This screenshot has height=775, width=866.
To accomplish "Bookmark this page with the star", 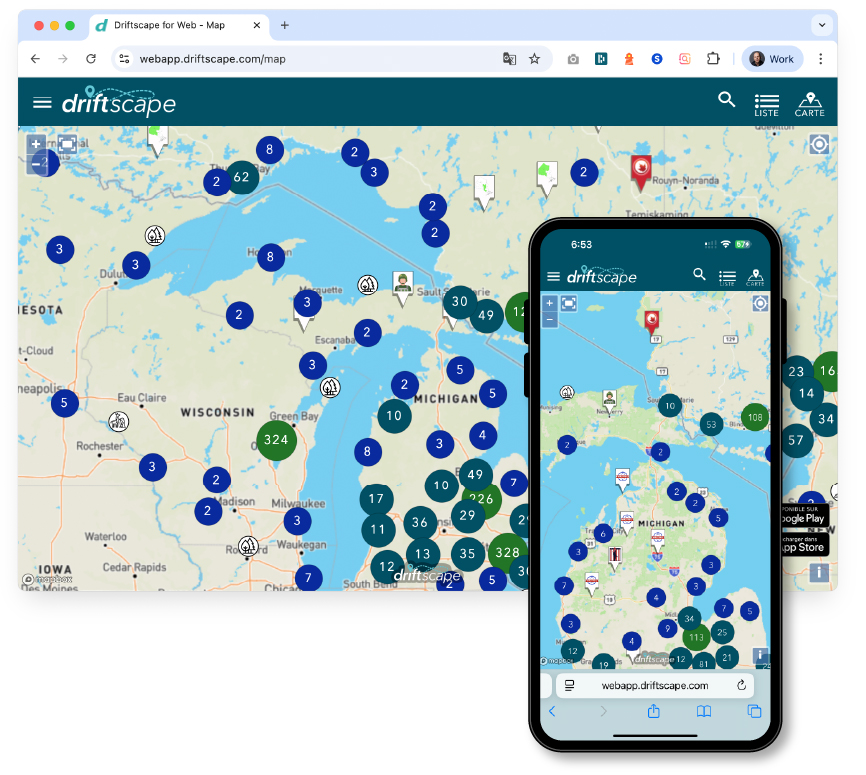I will [534, 59].
